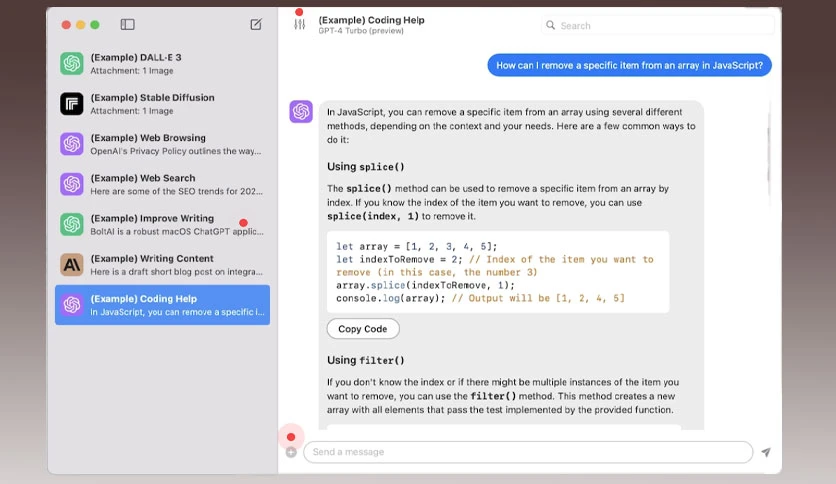Viewport: 836px width, 484px height.
Task: Click the Improve Writing chat avatar icon
Action: [72, 224]
